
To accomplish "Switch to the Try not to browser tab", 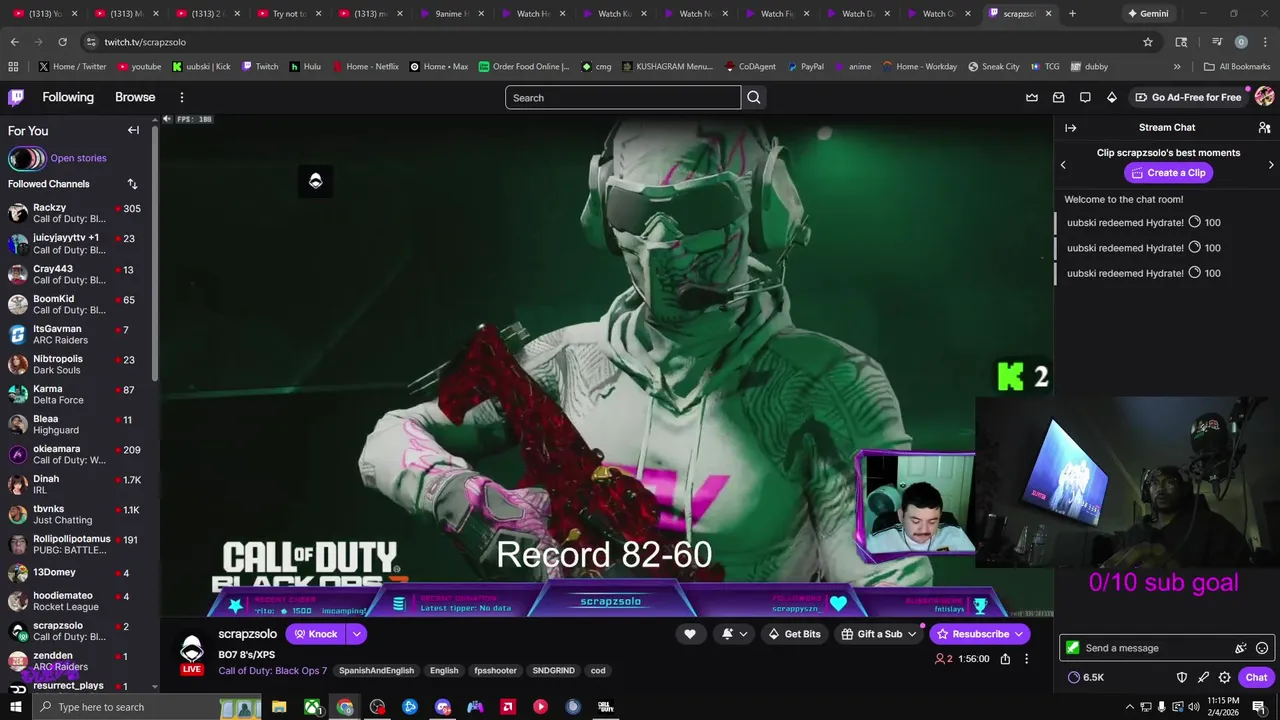I will [290, 14].
